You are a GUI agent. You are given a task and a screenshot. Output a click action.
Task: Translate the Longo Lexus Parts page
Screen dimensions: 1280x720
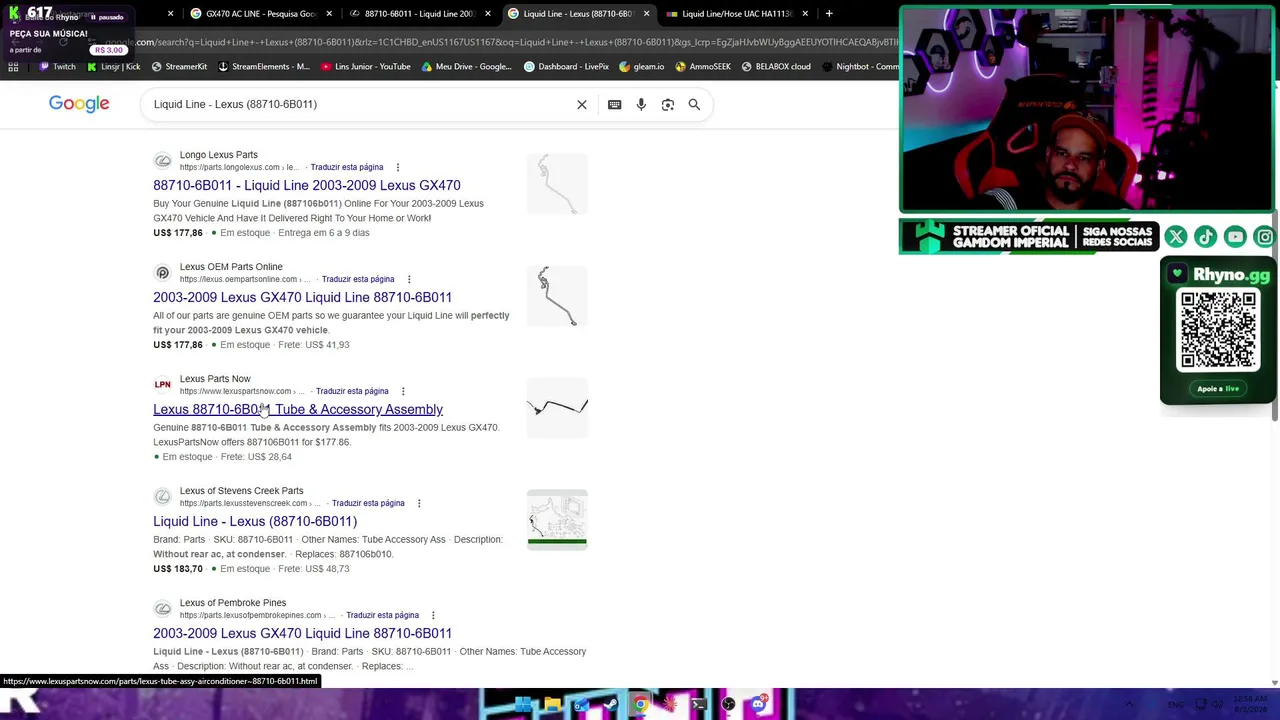[347, 167]
